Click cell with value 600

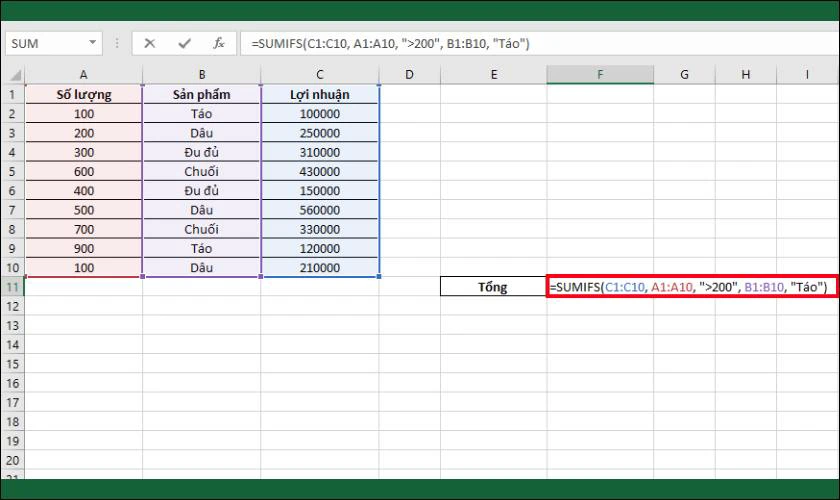[84, 171]
